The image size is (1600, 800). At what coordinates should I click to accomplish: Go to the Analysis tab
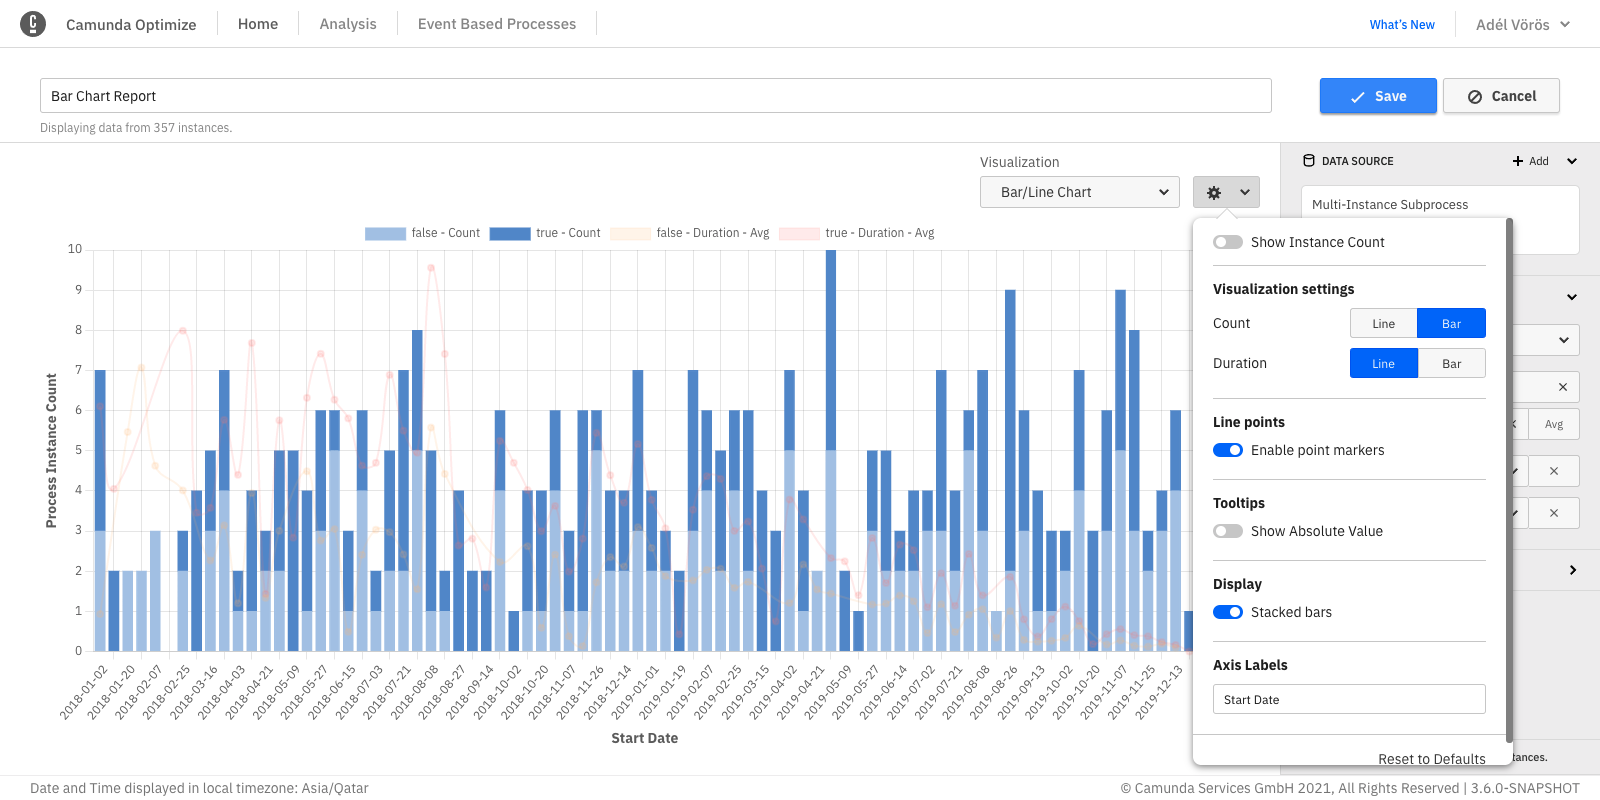(348, 24)
